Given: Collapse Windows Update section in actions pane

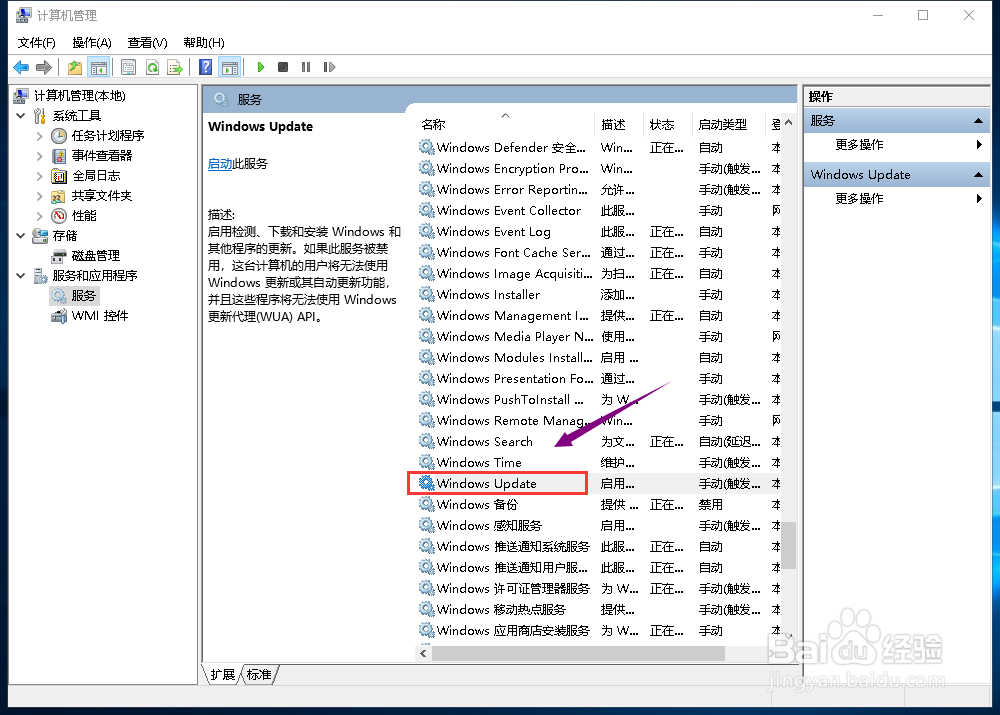Looking at the screenshot, I should pos(978,175).
